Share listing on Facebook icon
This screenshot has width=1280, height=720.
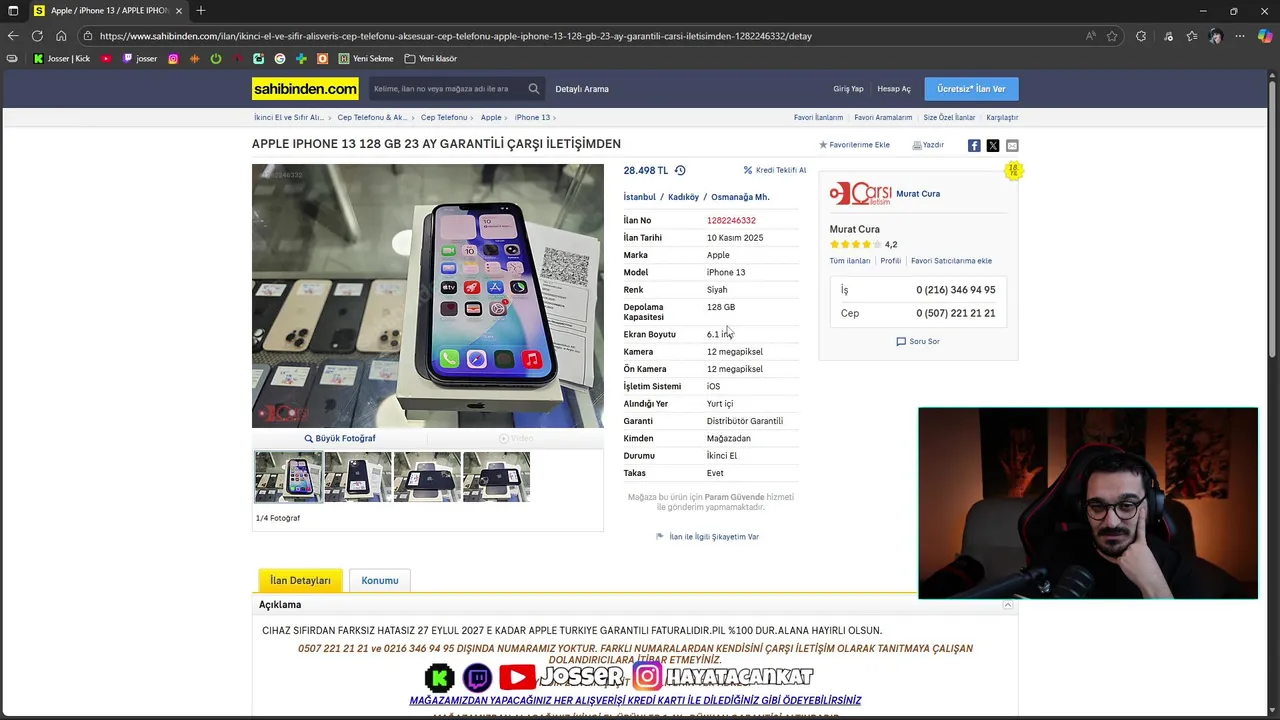[974, 146]
